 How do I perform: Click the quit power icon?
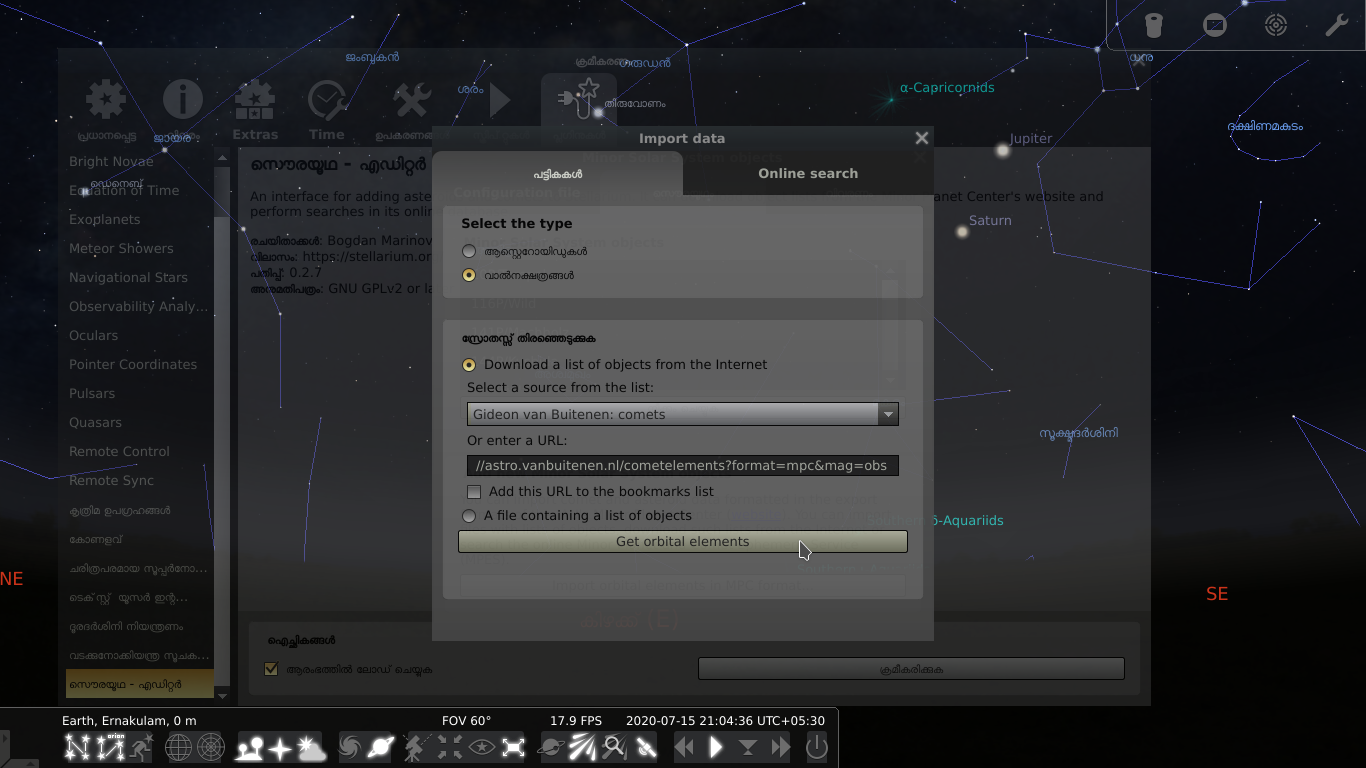tap(817, 747)
